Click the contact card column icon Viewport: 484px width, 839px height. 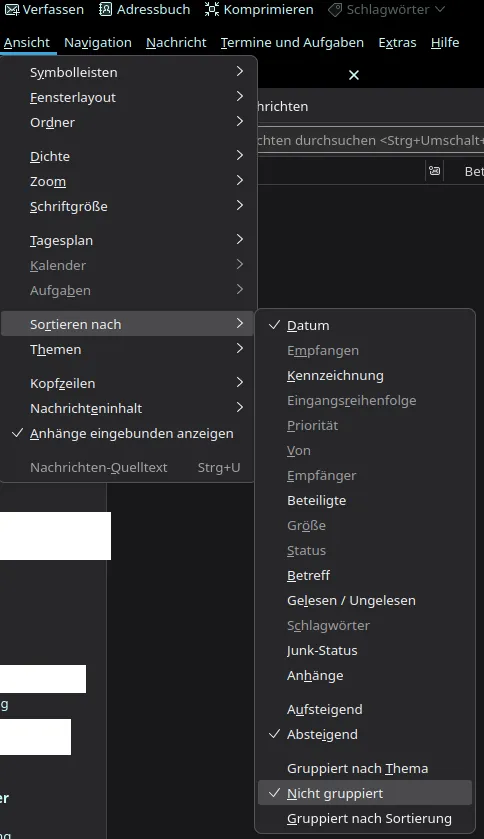[x=435, y=171]
